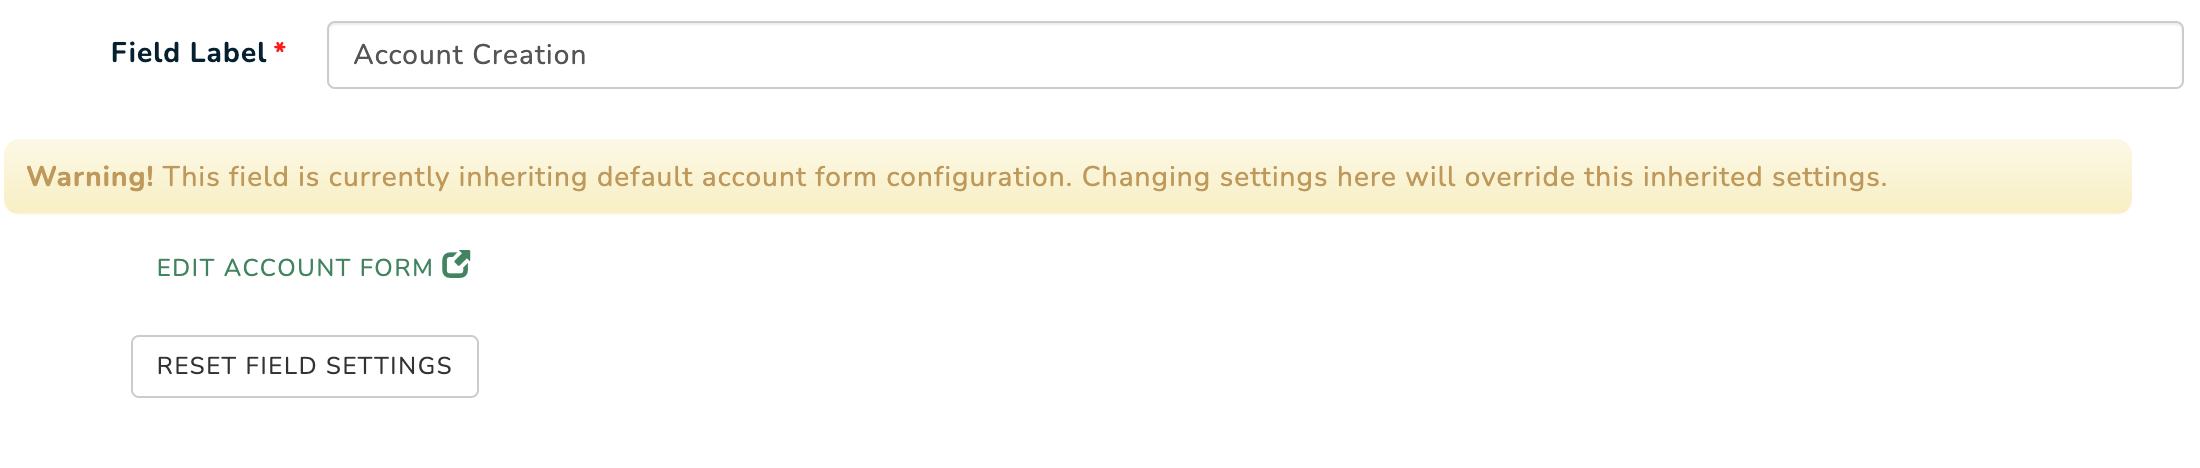
Task: Select the bold 'Warning!' word in the banner
Action: click(90, 177)
